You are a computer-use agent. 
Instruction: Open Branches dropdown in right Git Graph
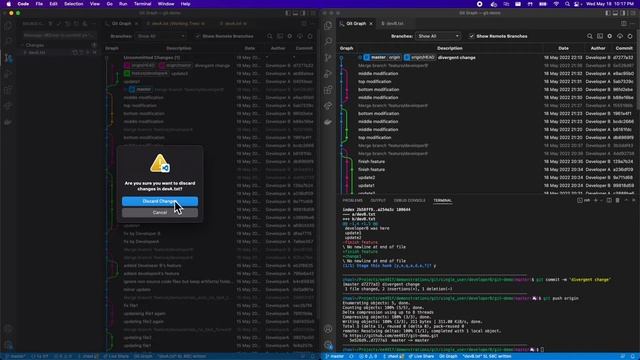click(x=438, y=36)
